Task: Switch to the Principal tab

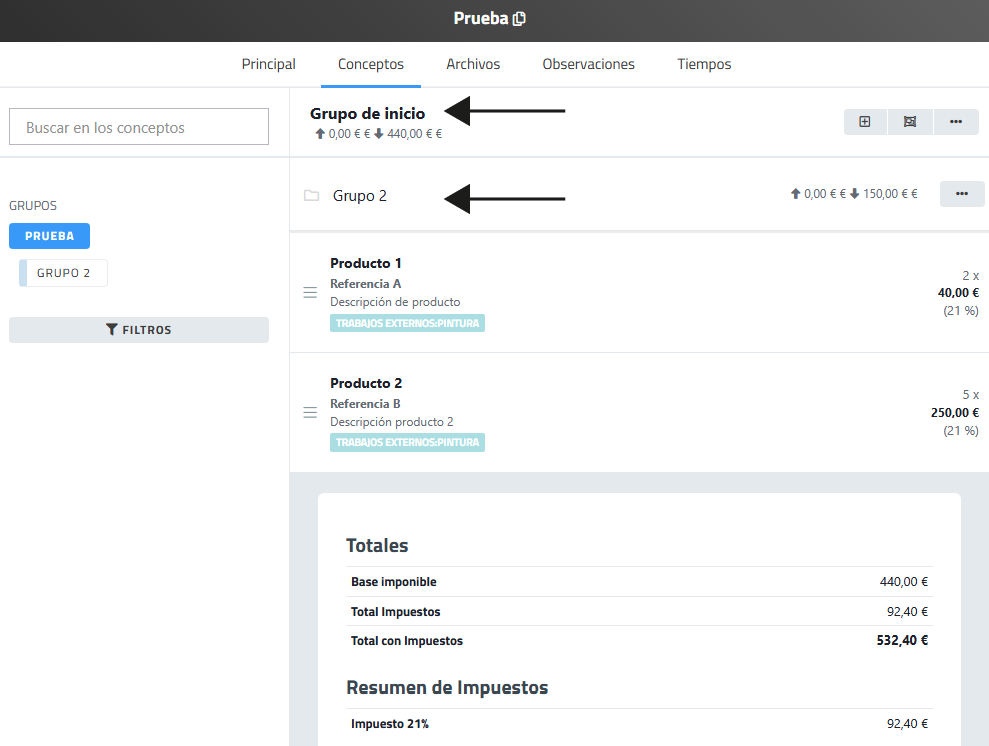Action: (269, 64)
